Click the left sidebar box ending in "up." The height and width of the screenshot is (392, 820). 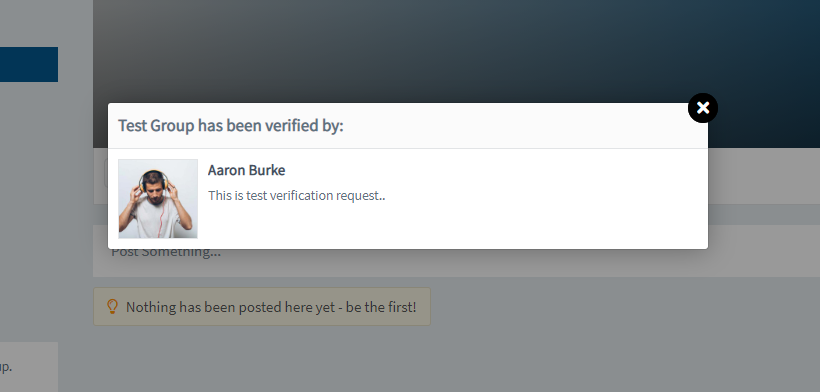(x=29, y=367)
